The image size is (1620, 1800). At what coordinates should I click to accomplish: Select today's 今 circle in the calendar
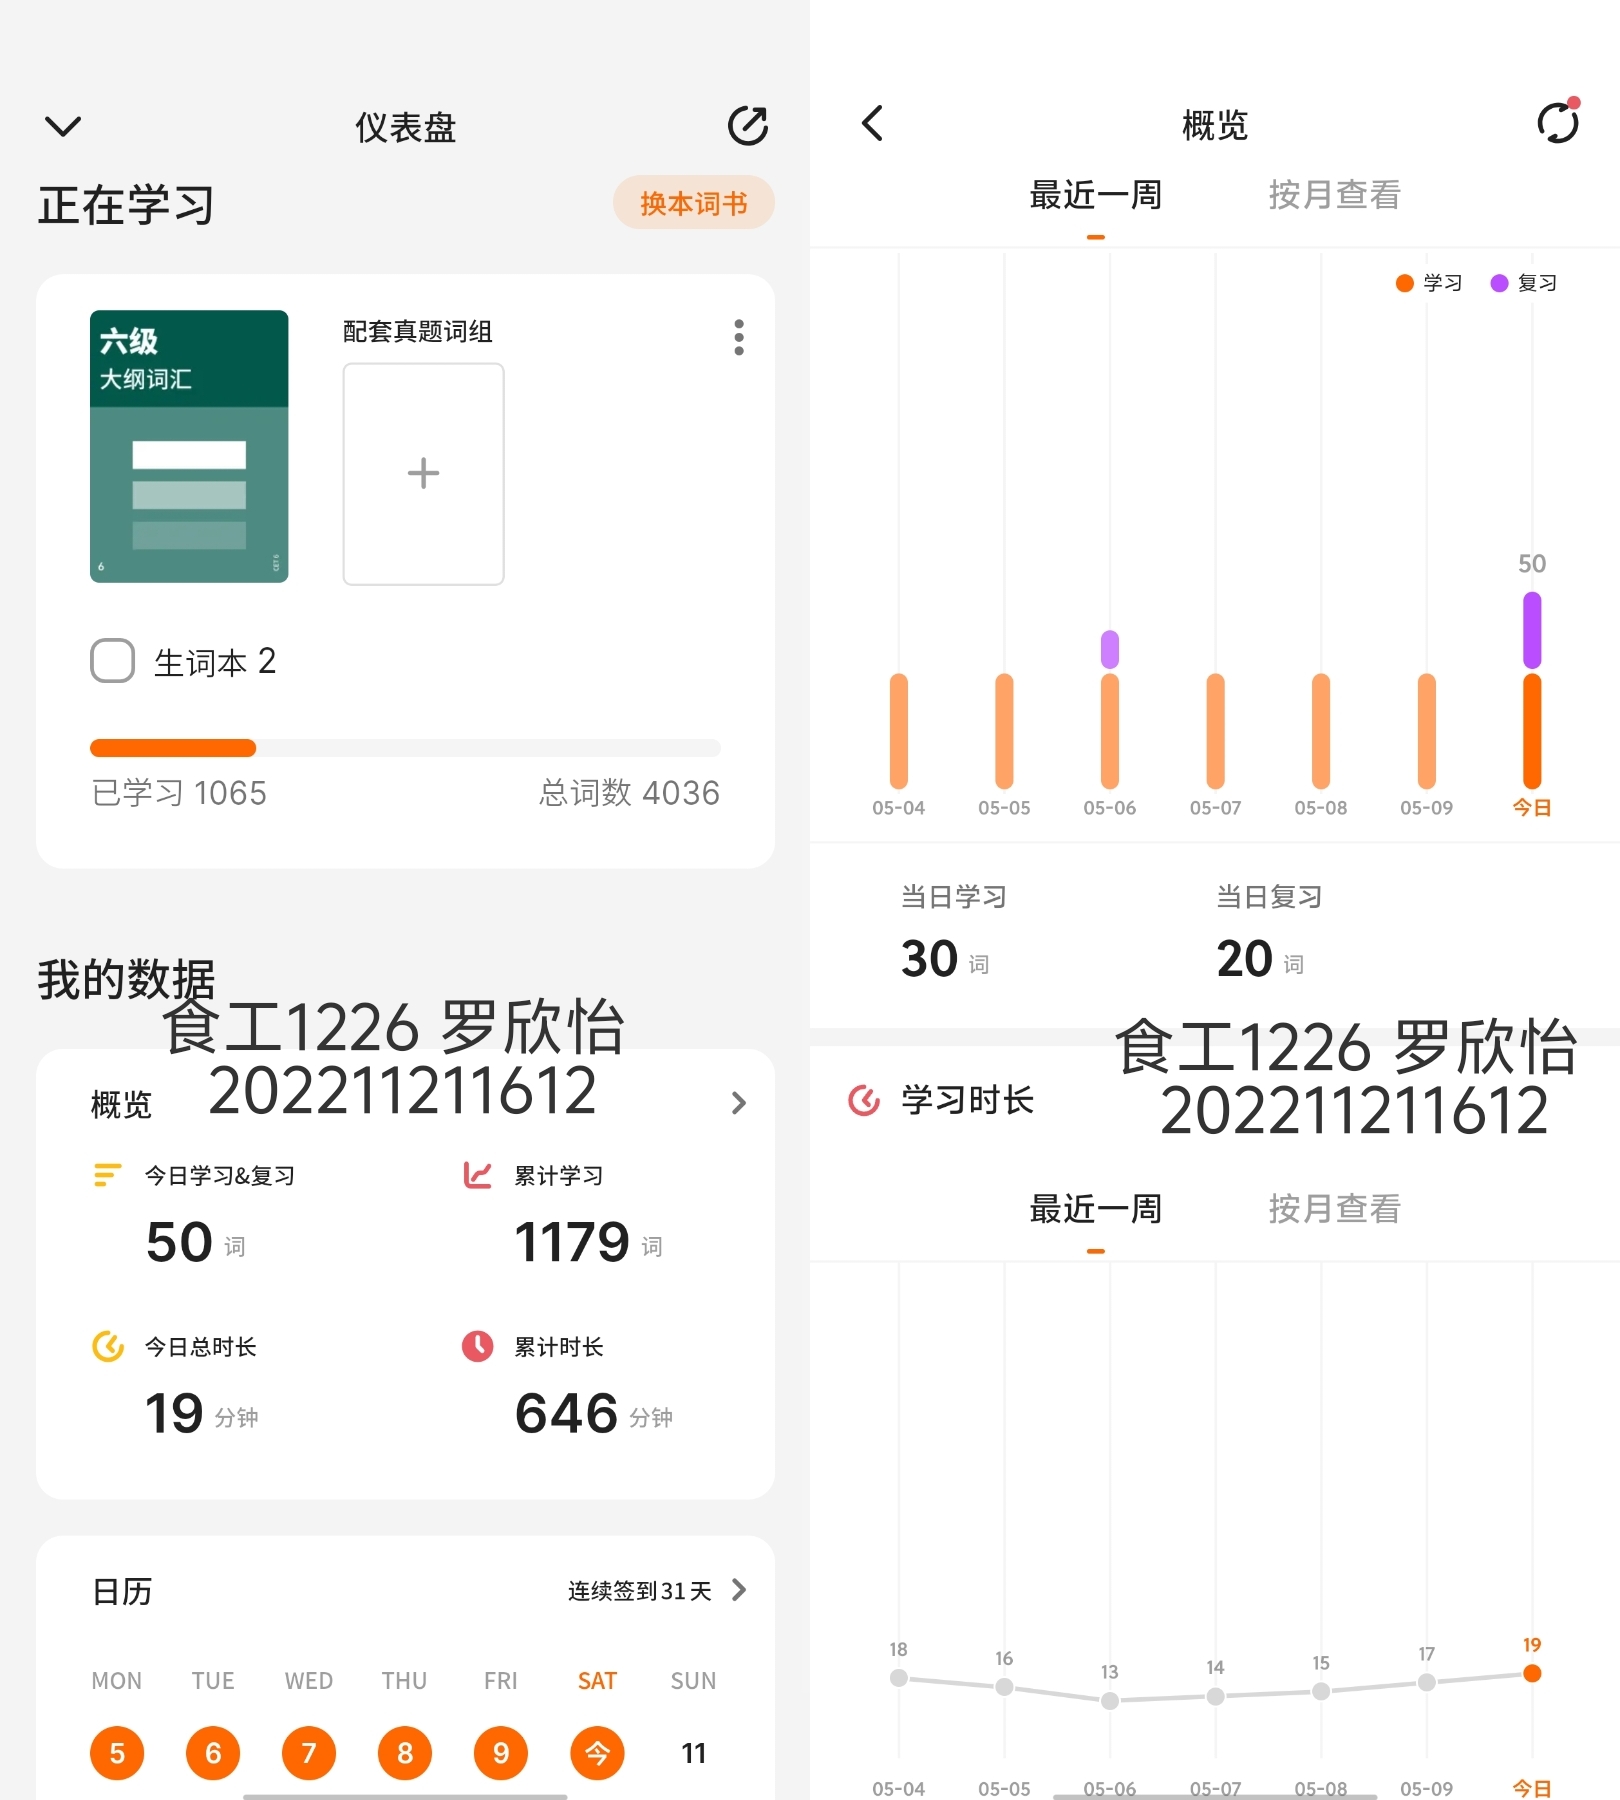[x=597, y=1752]
